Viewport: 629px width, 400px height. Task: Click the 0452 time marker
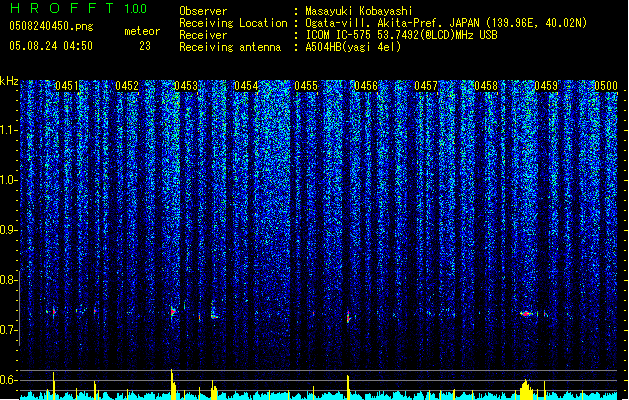[x=127, y=86]
